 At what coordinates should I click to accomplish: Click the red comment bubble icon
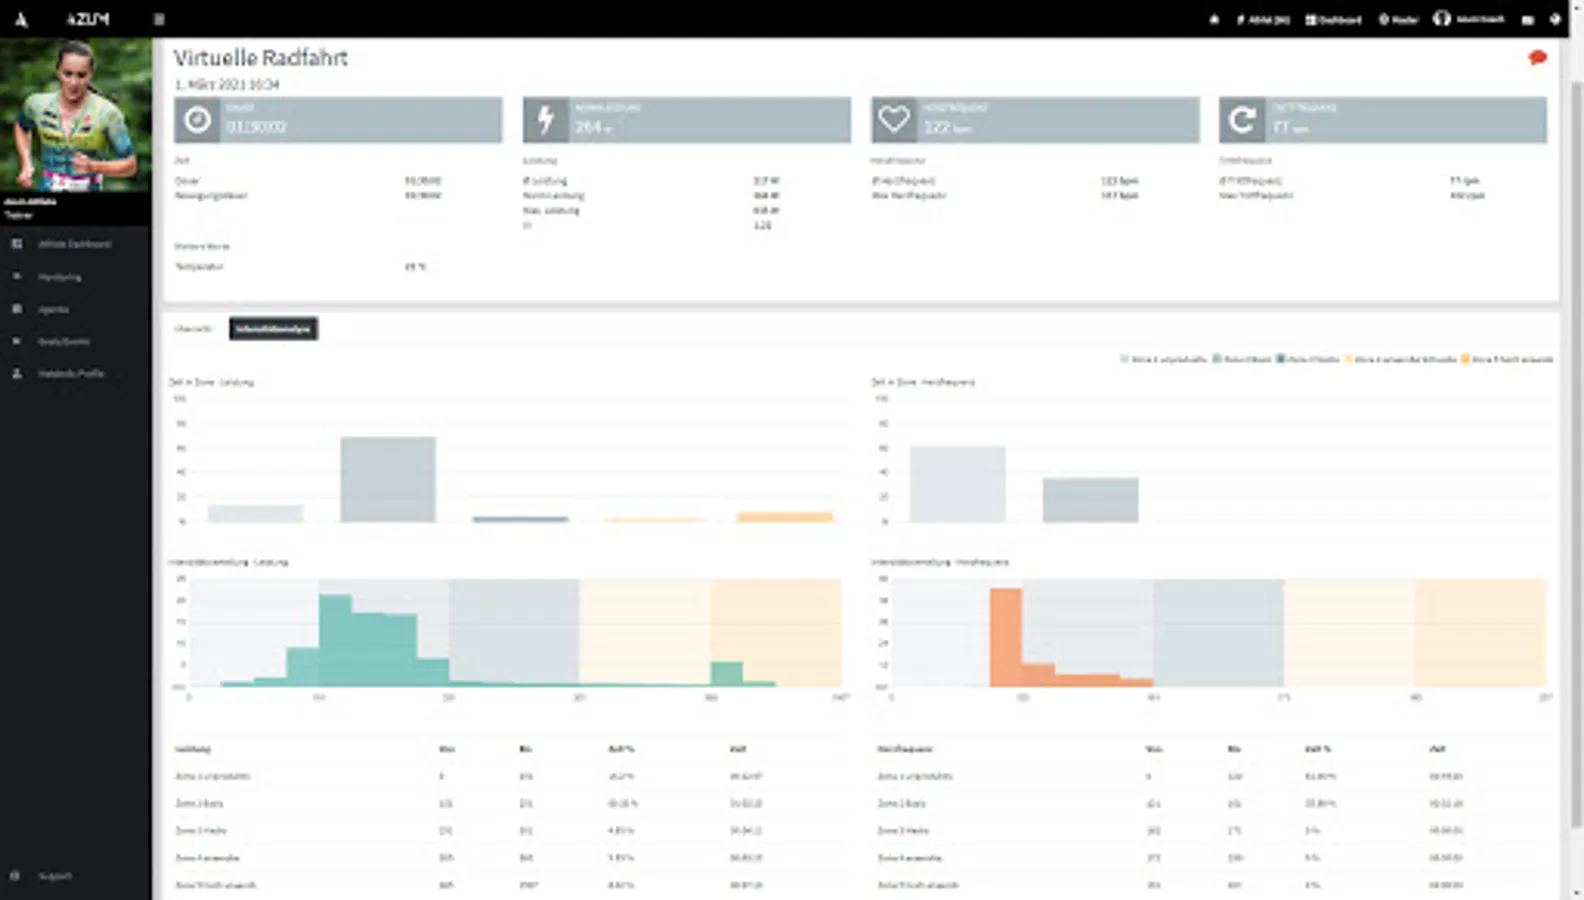pyautogui.click(x=1538, y=58)
